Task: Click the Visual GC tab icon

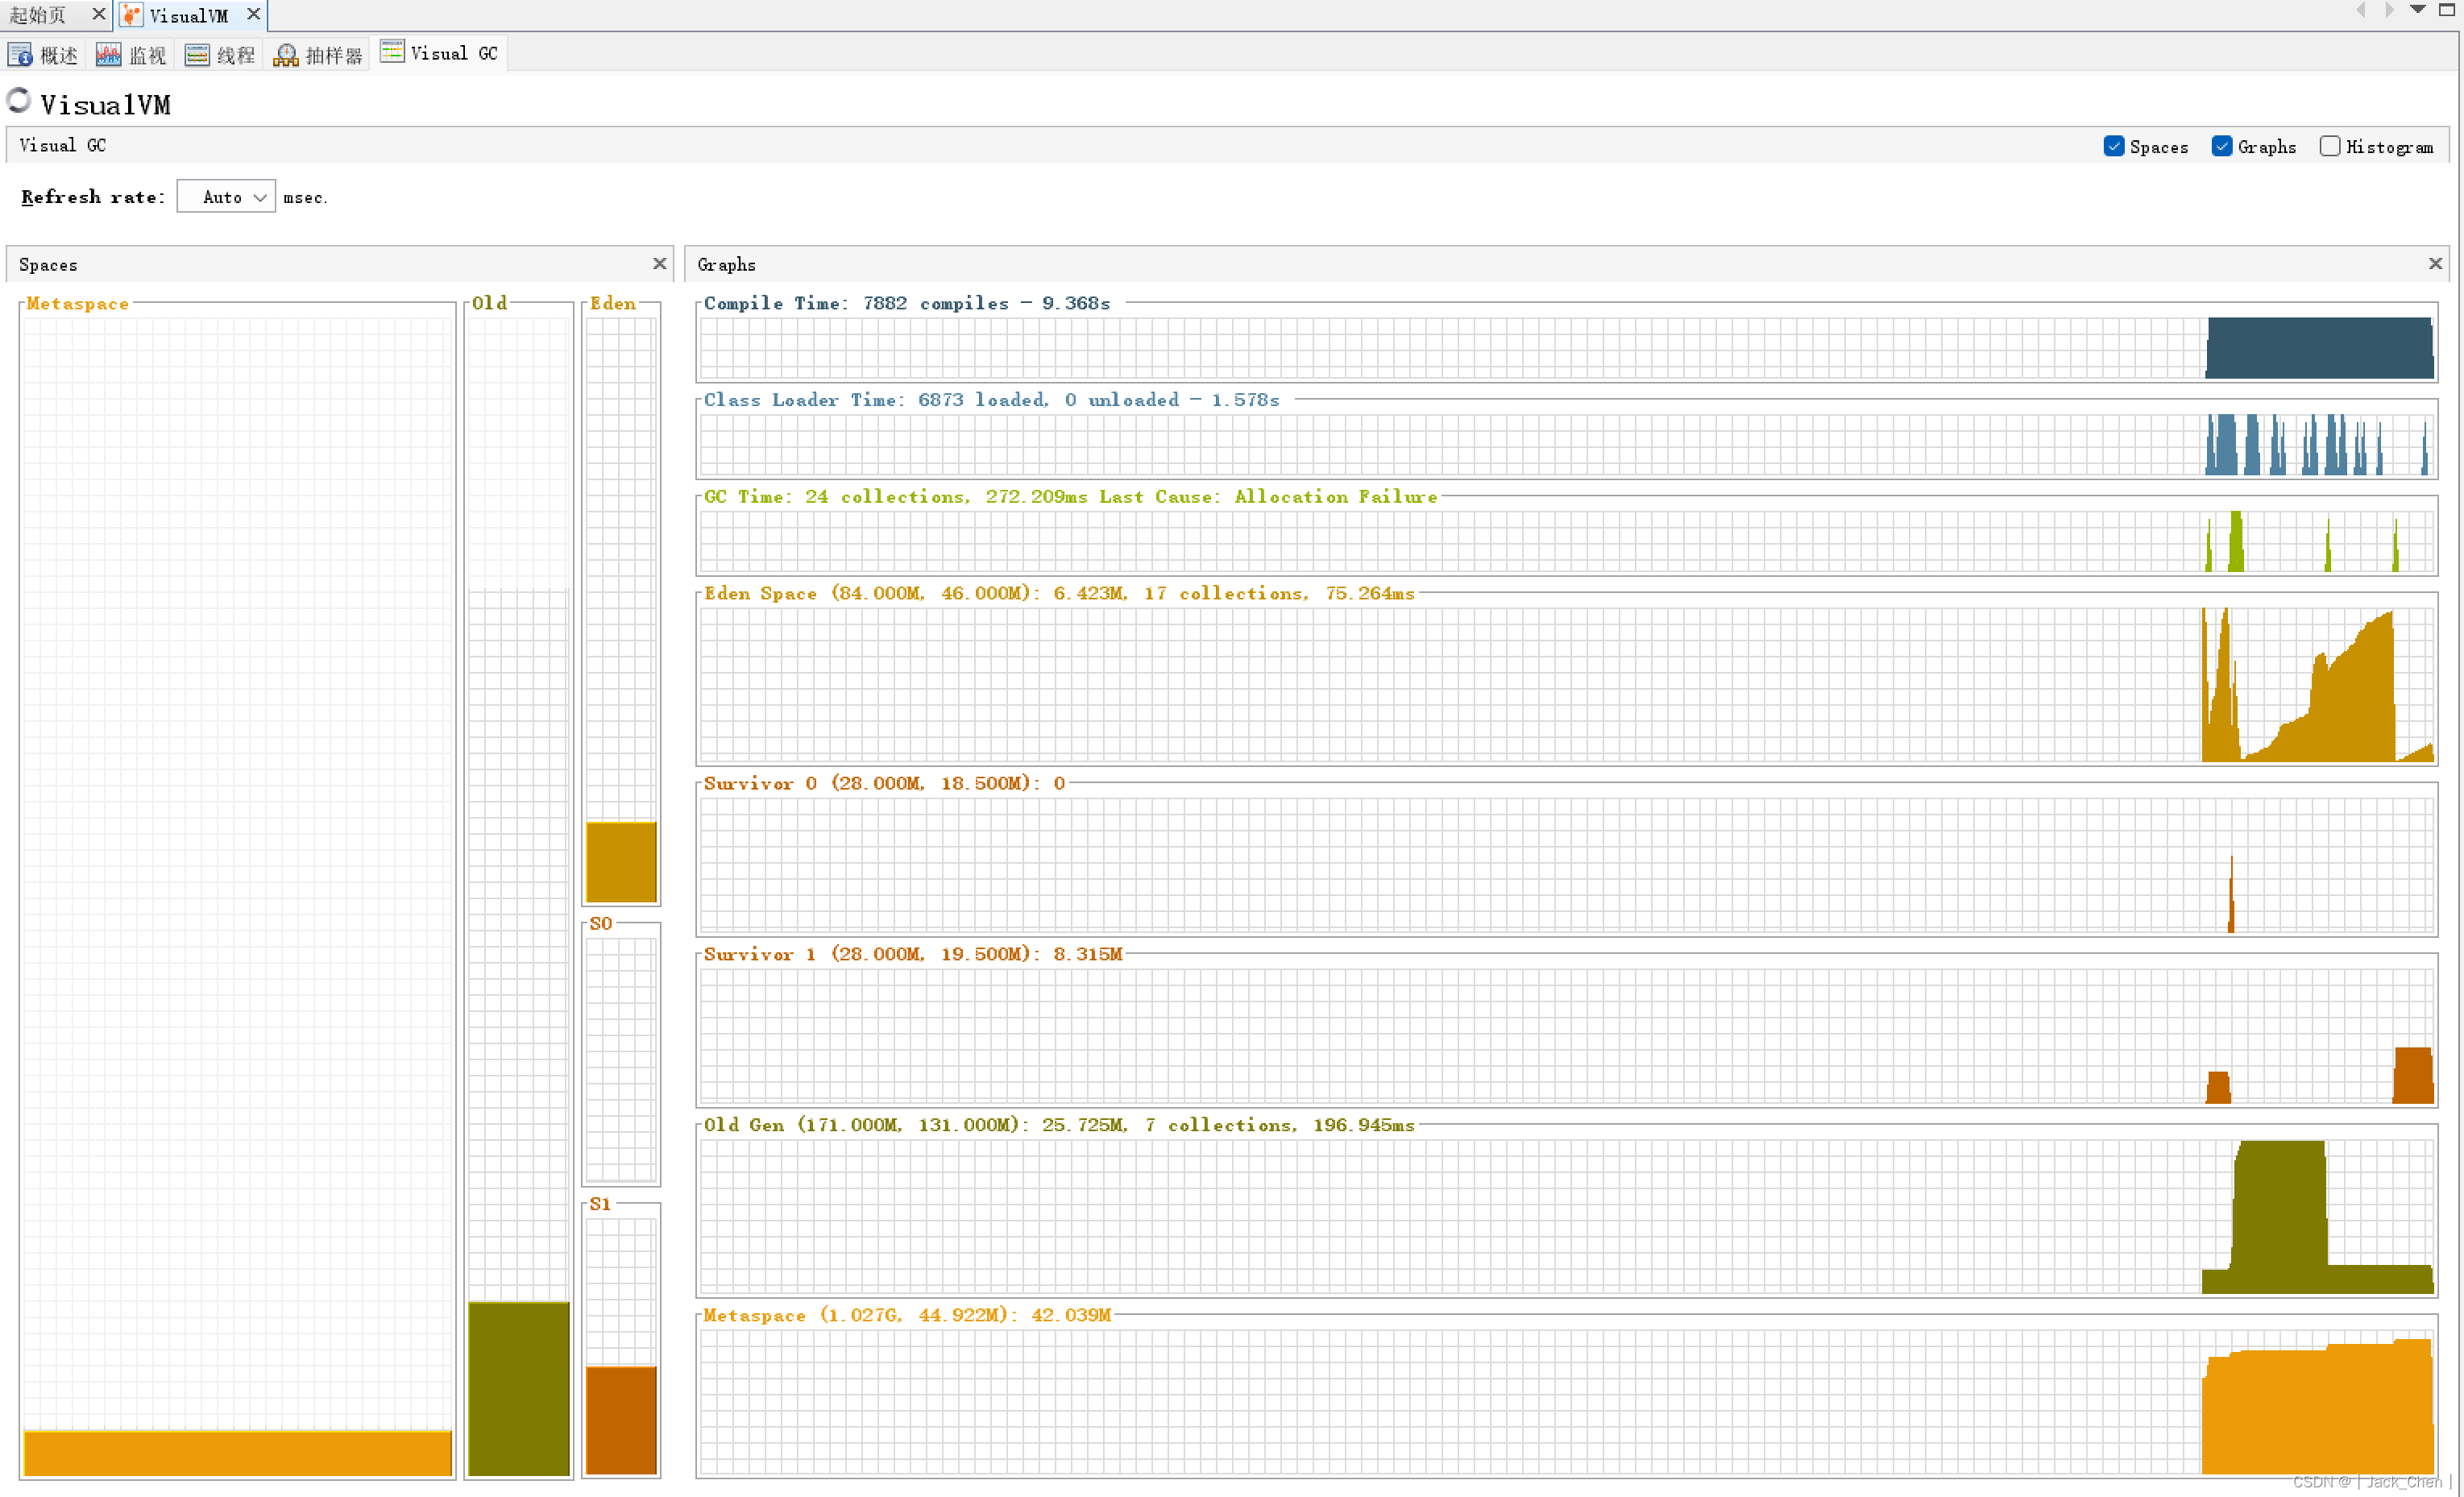Action: tap(393, 52)
